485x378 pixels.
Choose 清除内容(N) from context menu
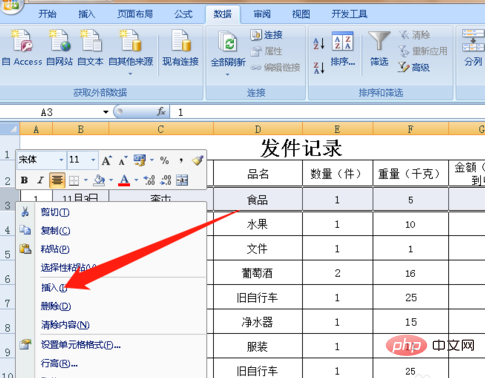click(65, 324)
